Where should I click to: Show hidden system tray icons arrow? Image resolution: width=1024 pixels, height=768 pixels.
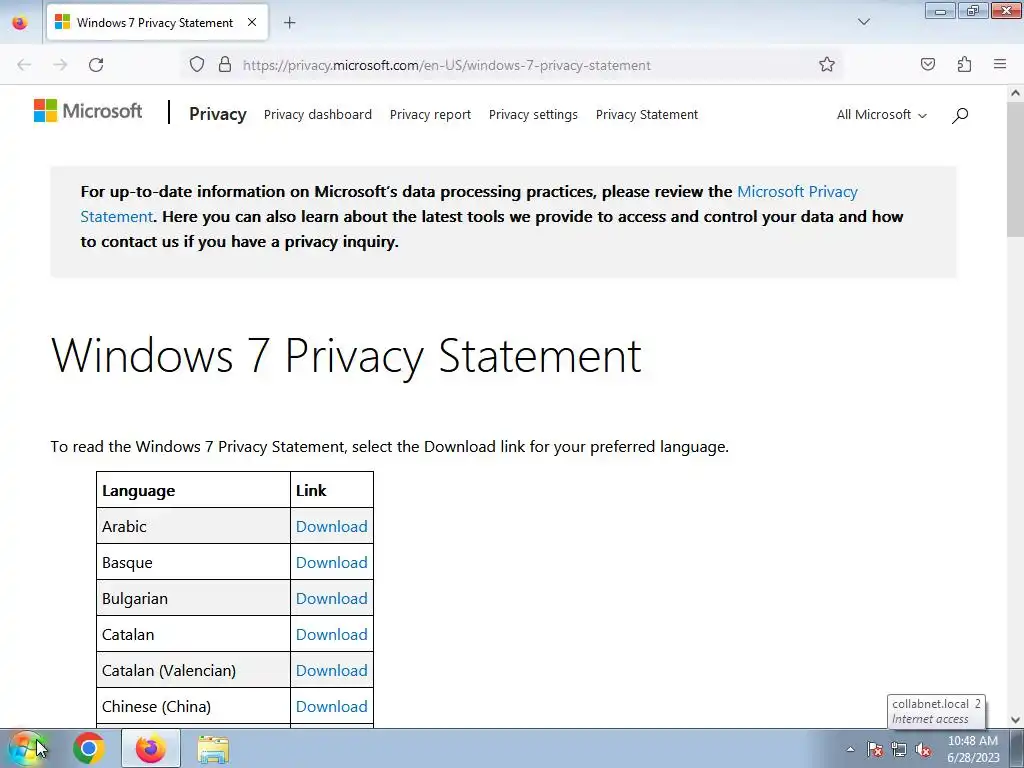tap(850, 749)
